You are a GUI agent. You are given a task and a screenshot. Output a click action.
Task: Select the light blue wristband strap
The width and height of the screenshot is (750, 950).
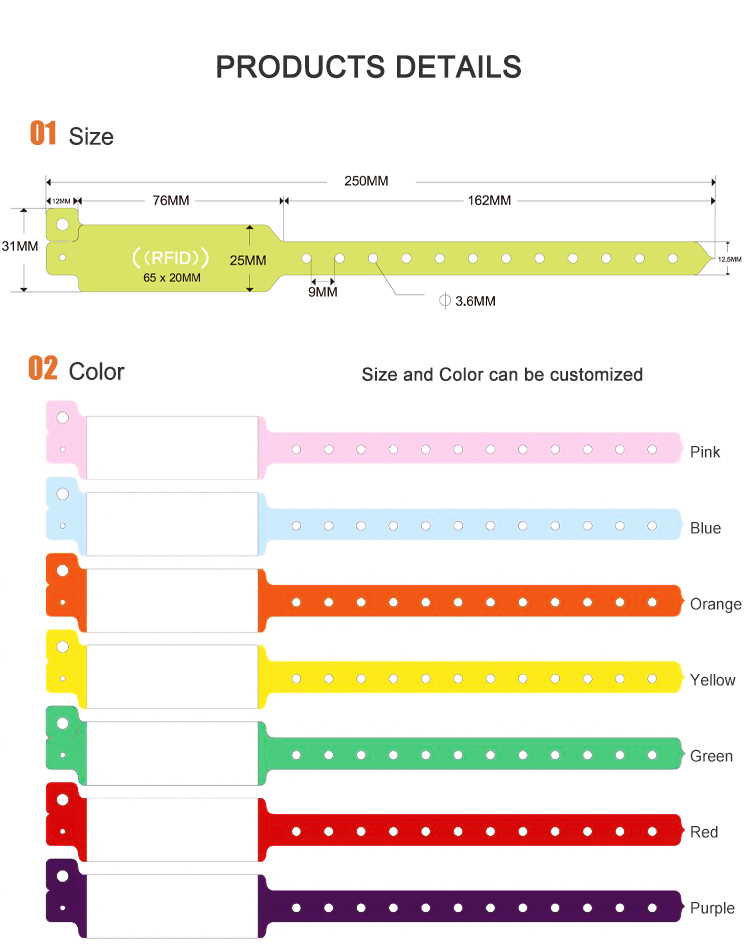(x=470, y=525)
